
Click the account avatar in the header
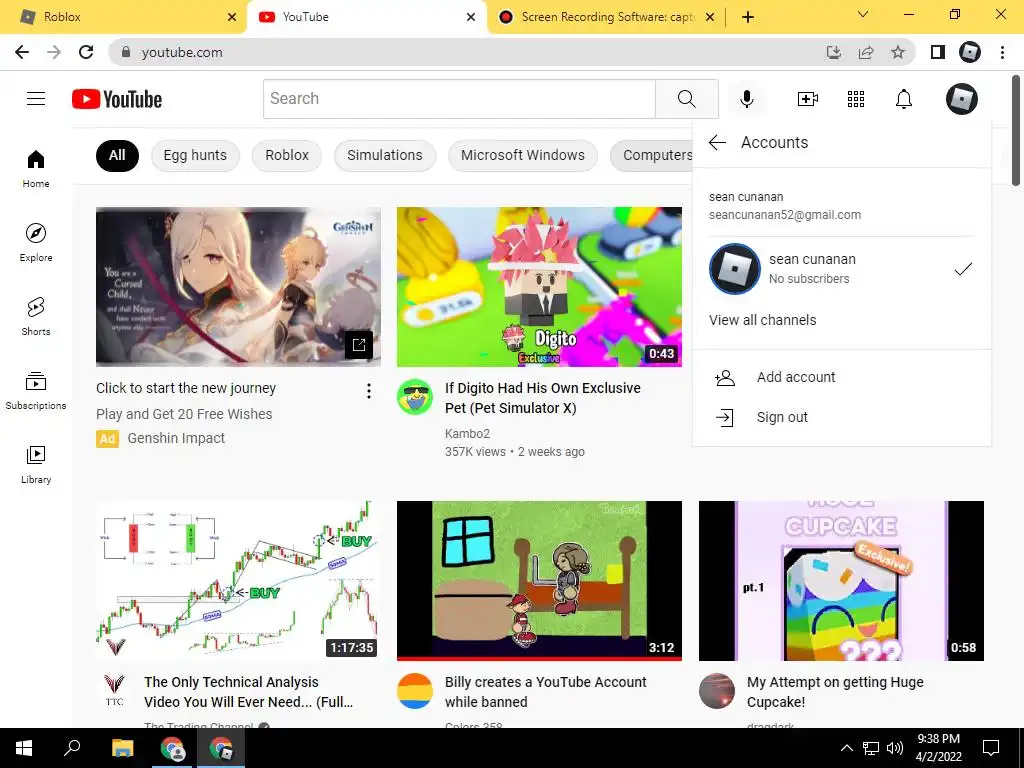[x=962, y=99]
